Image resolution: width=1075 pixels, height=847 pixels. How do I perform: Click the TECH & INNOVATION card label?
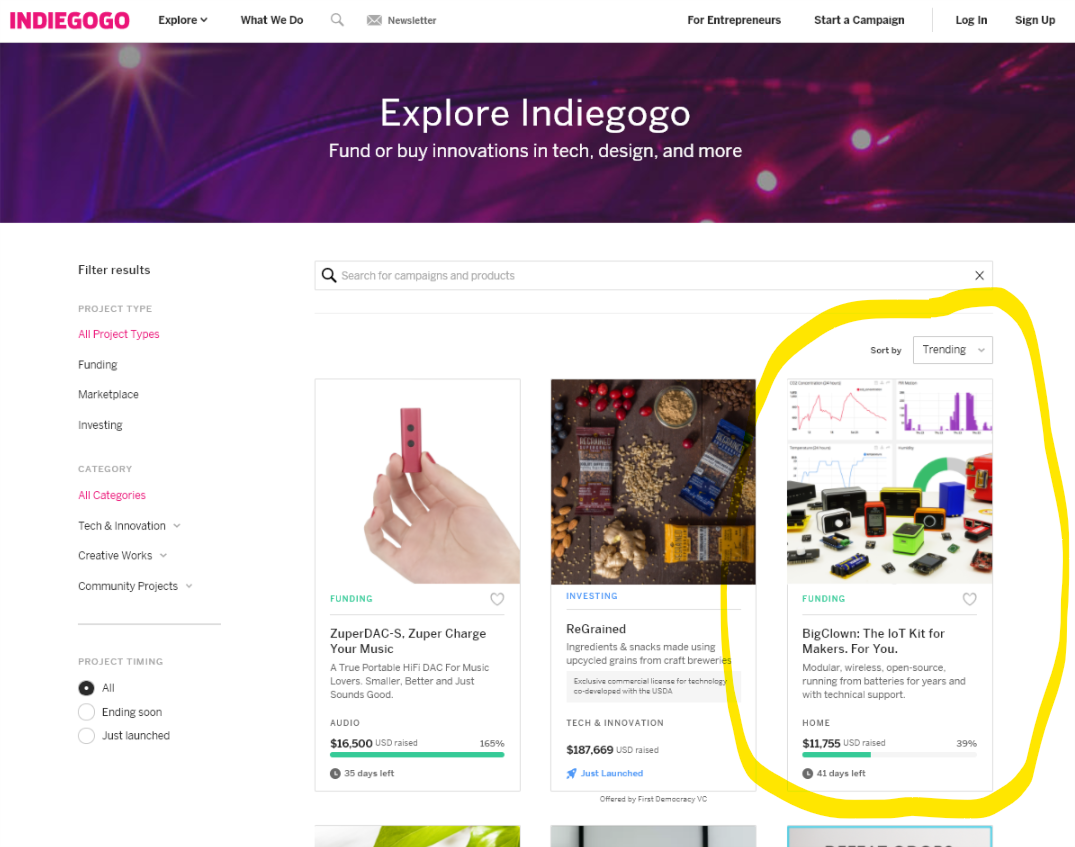(615, 723)
